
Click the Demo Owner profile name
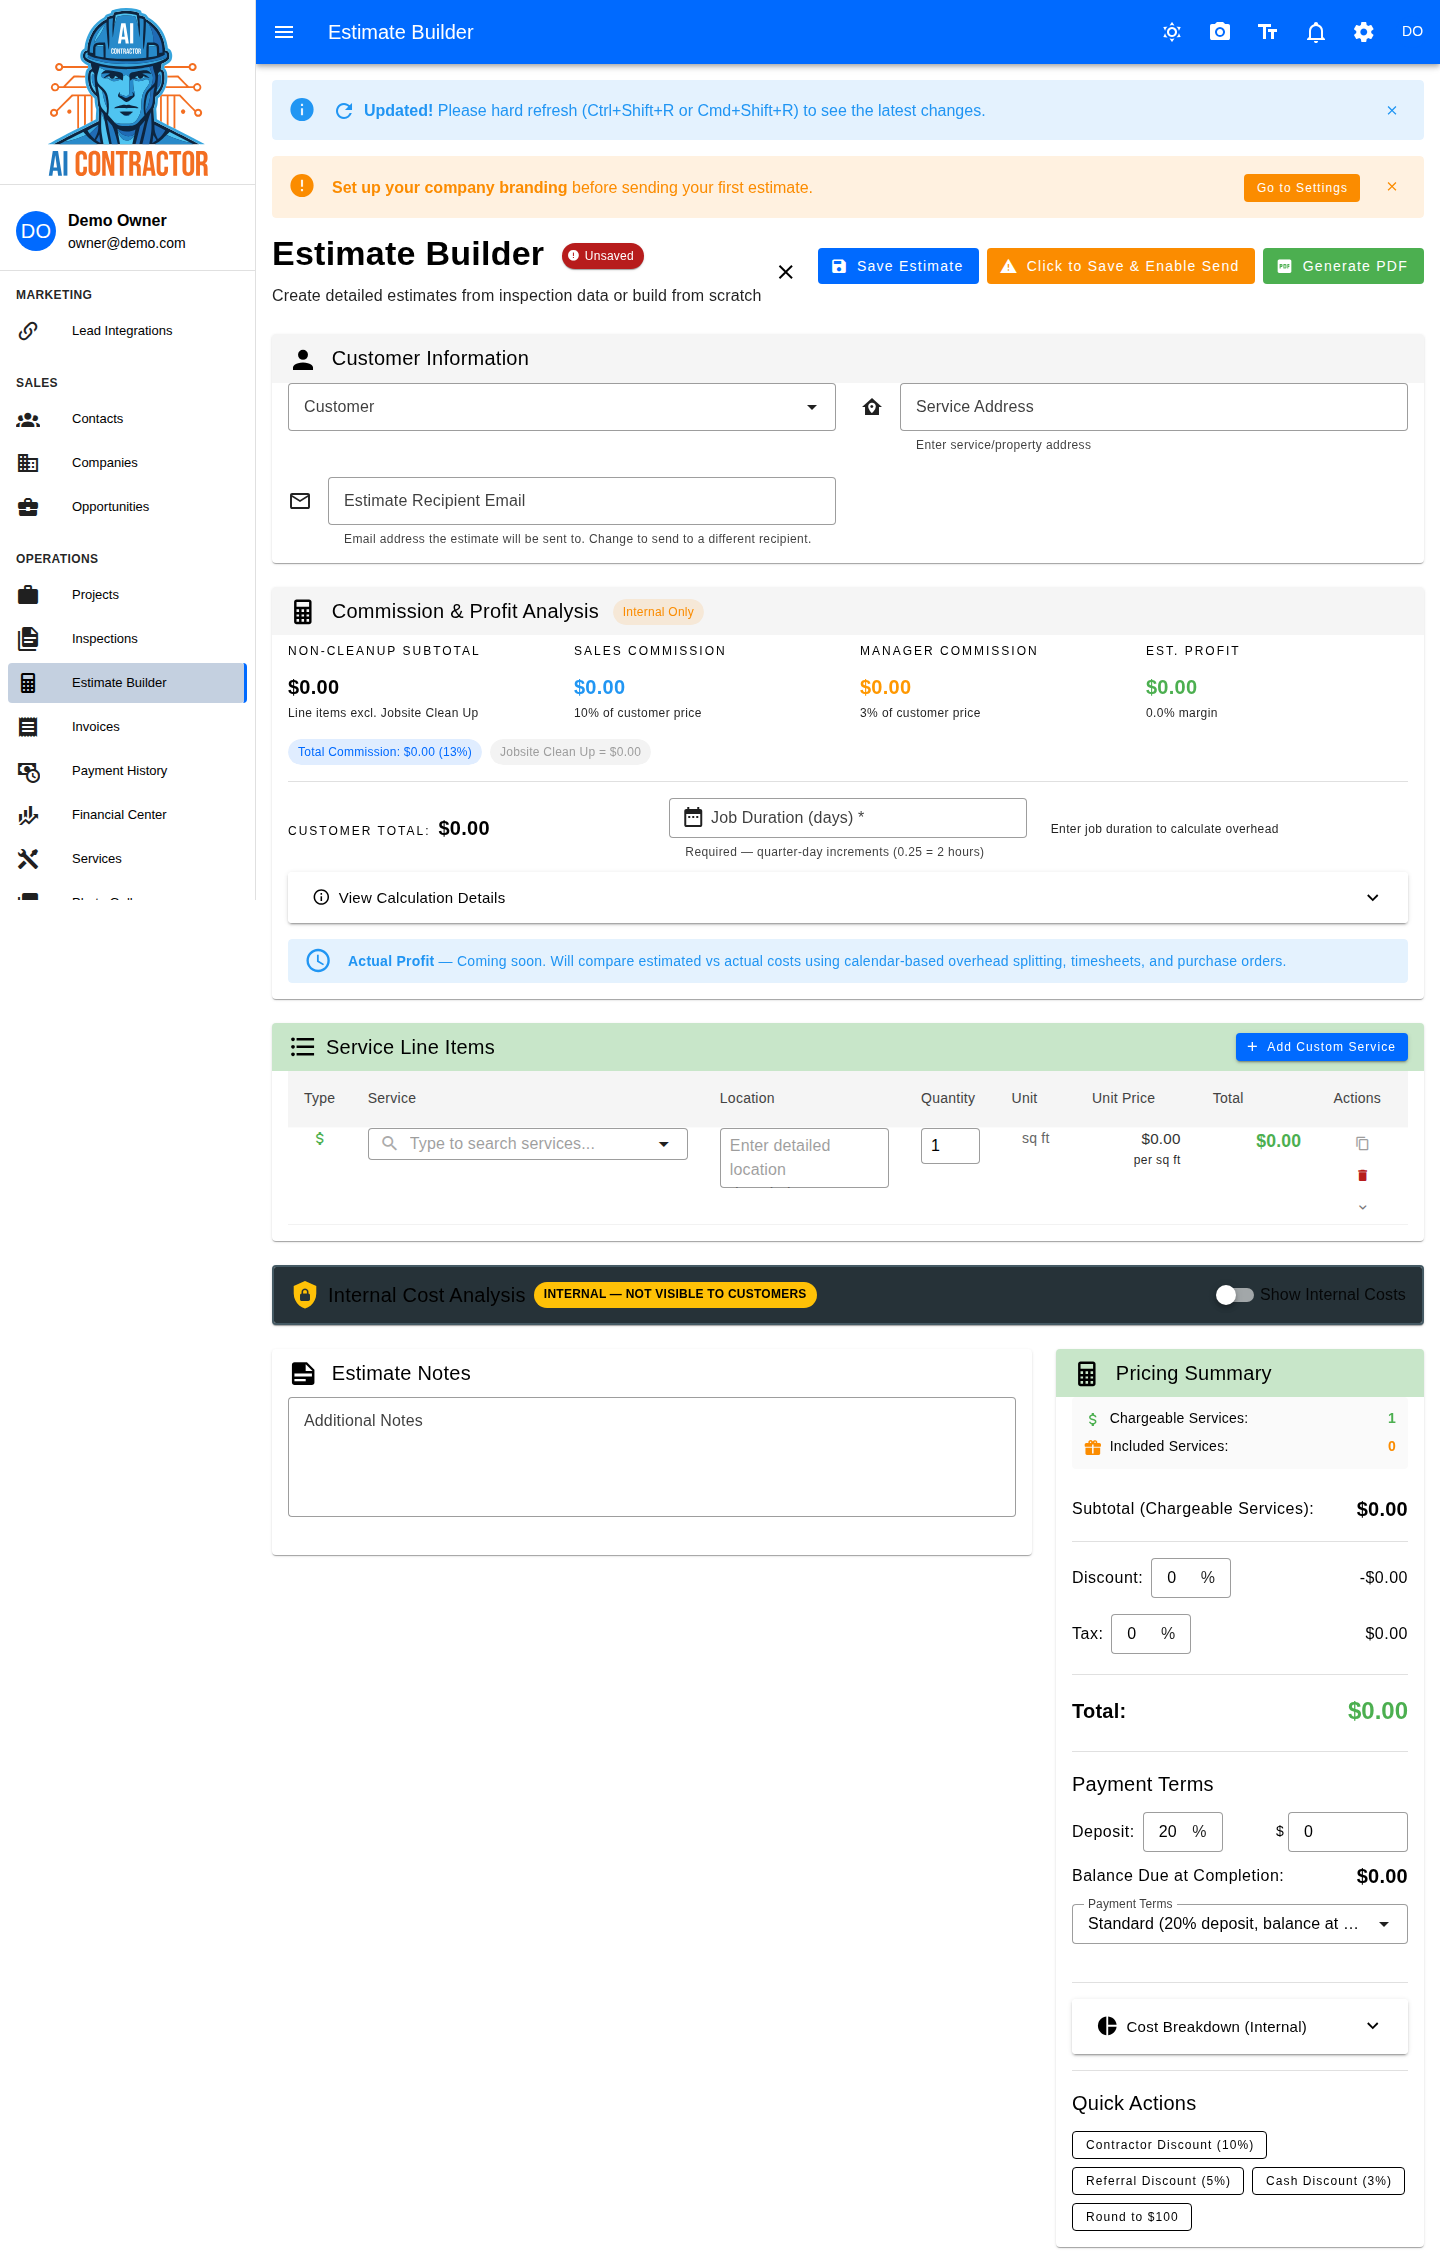click(x=117, y=220)
